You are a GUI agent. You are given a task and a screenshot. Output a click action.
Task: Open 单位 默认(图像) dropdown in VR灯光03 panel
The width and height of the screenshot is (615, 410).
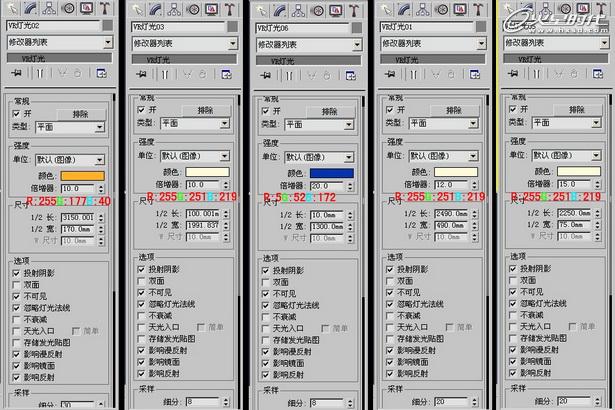click(195, 156)
